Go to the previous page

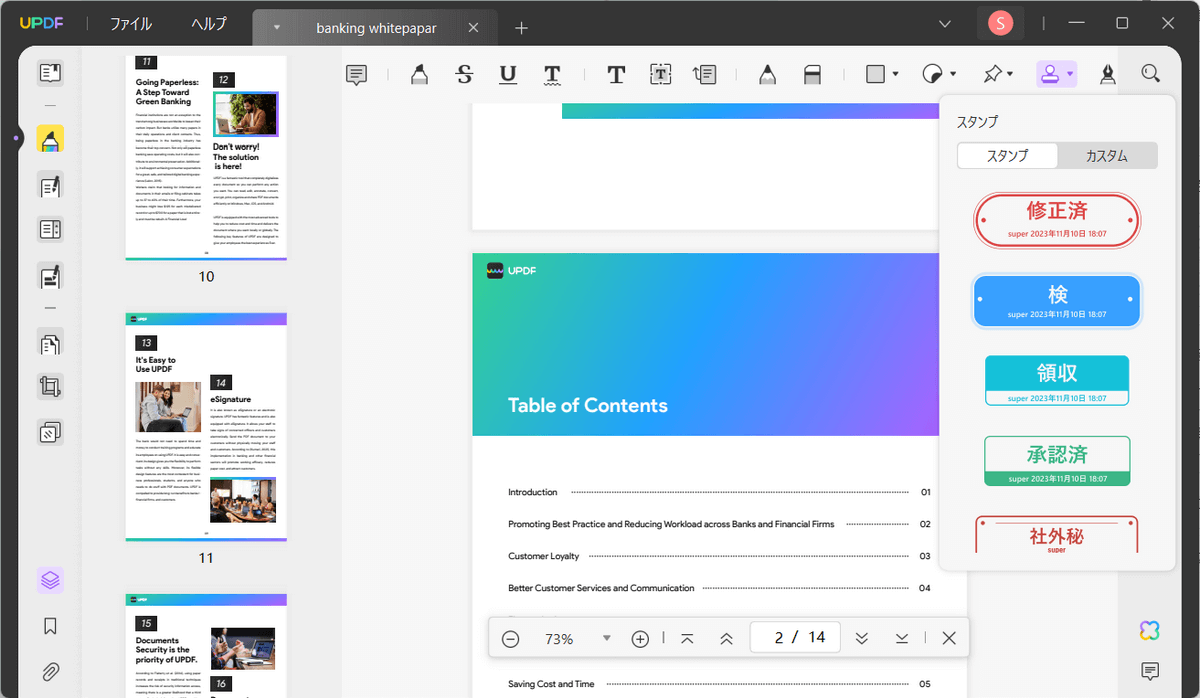pos(727,638)
